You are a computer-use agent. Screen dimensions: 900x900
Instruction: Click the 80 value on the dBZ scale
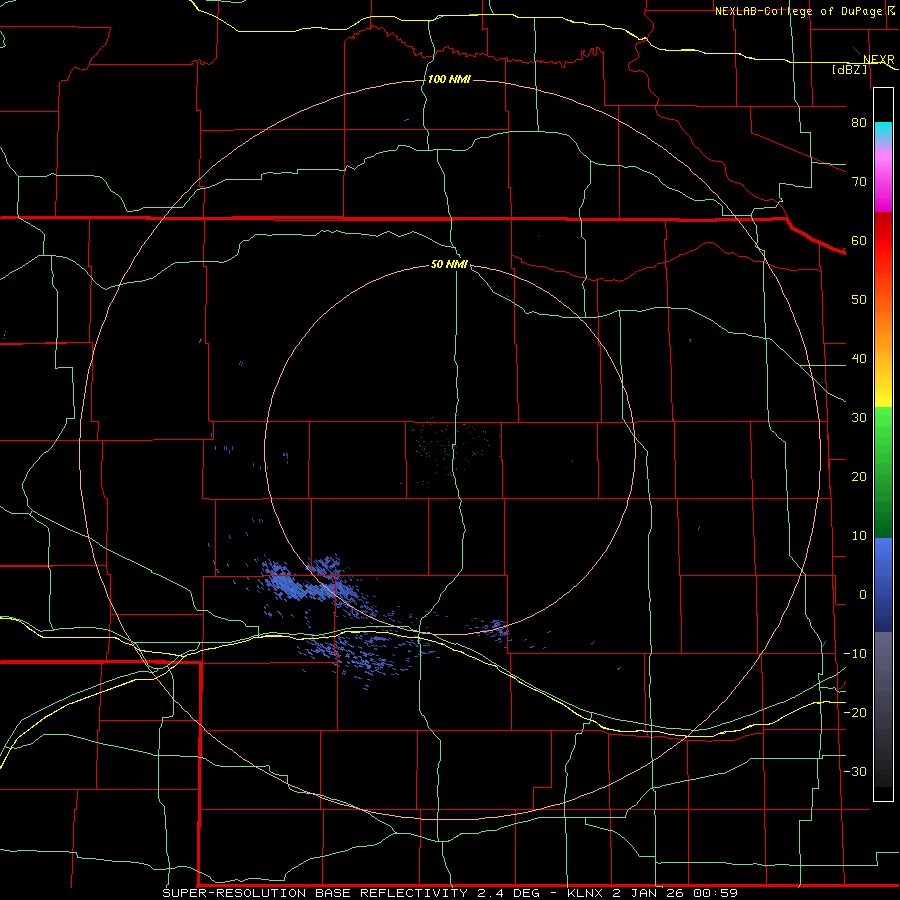pyautogui.click(x=859, y=122)
